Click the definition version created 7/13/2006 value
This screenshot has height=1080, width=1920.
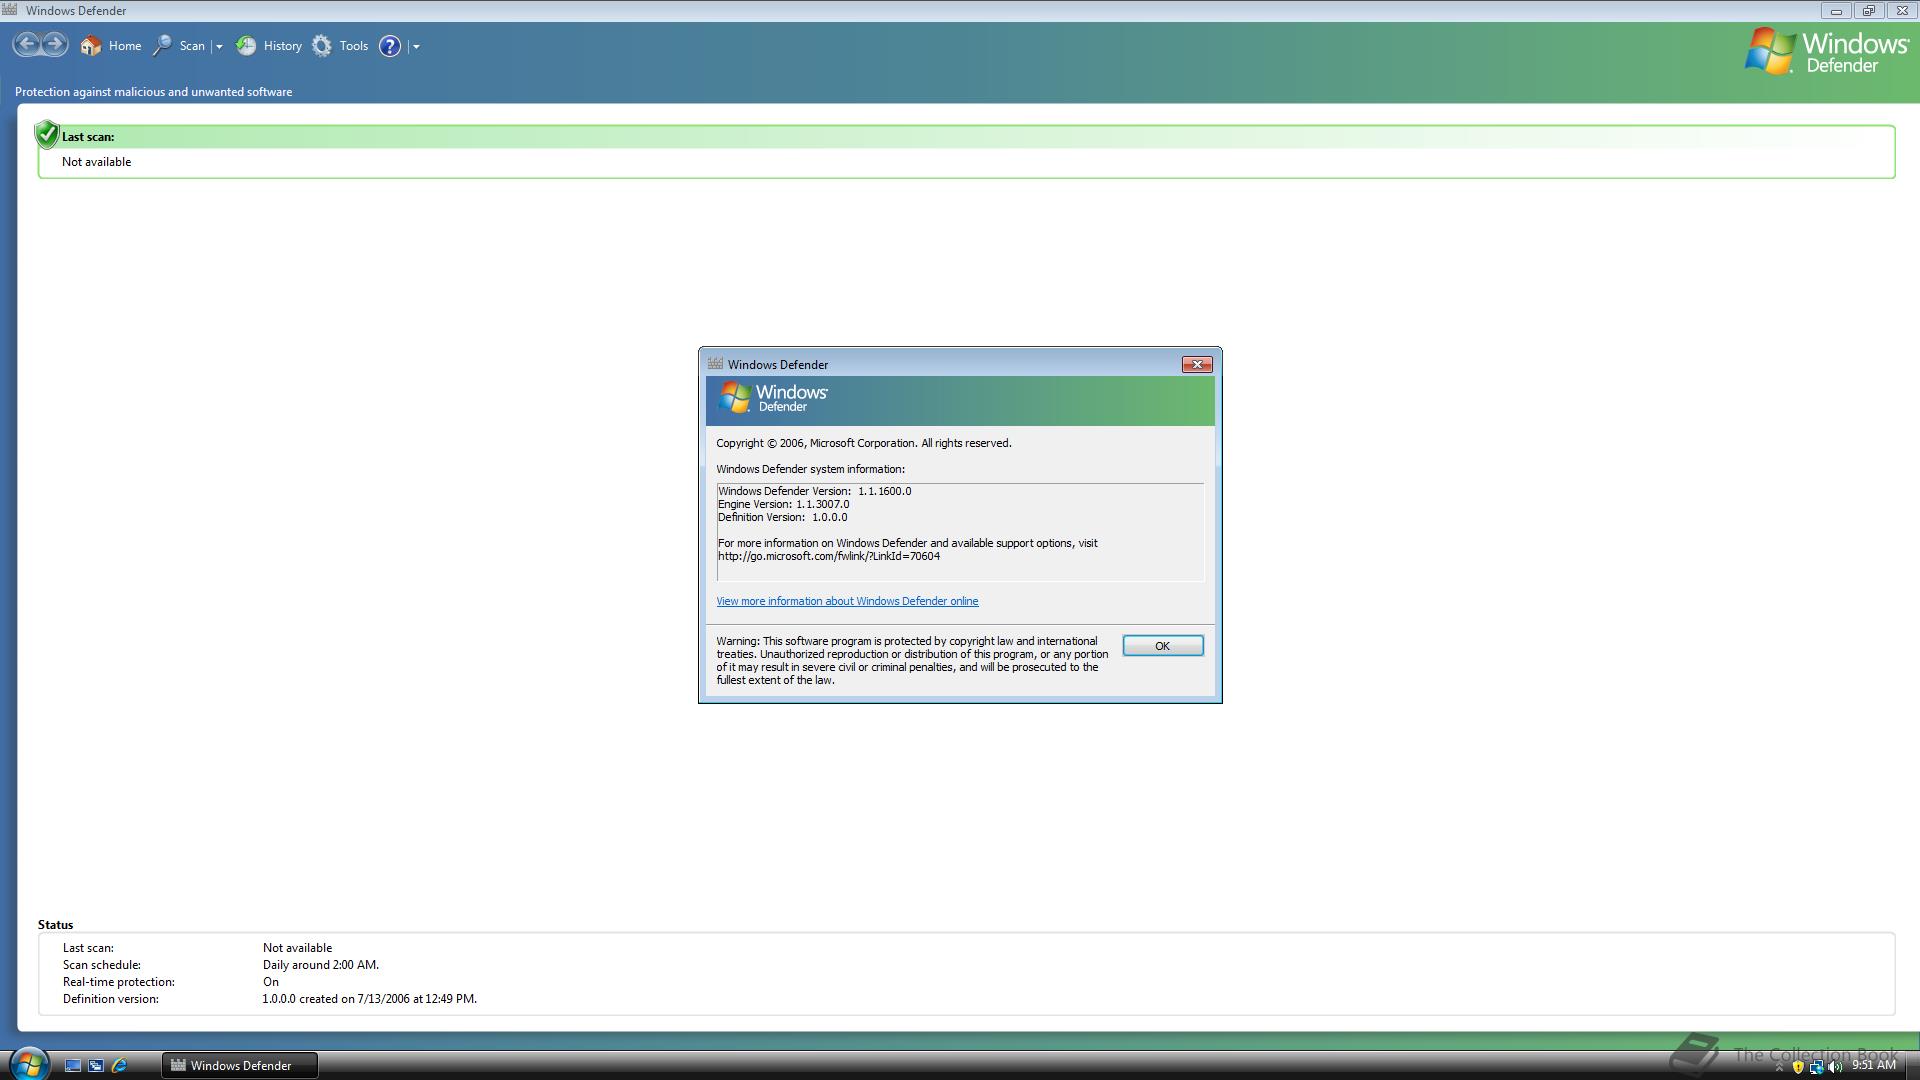coord(370,999)
